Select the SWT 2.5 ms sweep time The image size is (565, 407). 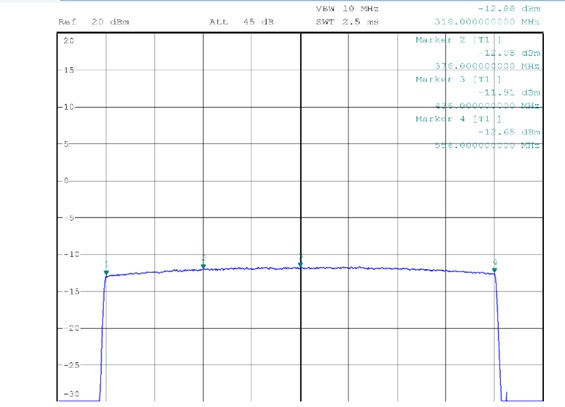(x=347, y=22)
